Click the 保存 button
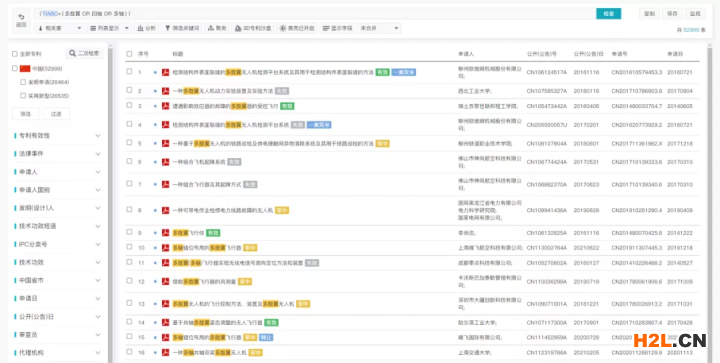720x363 pixels. coord(672,14)
